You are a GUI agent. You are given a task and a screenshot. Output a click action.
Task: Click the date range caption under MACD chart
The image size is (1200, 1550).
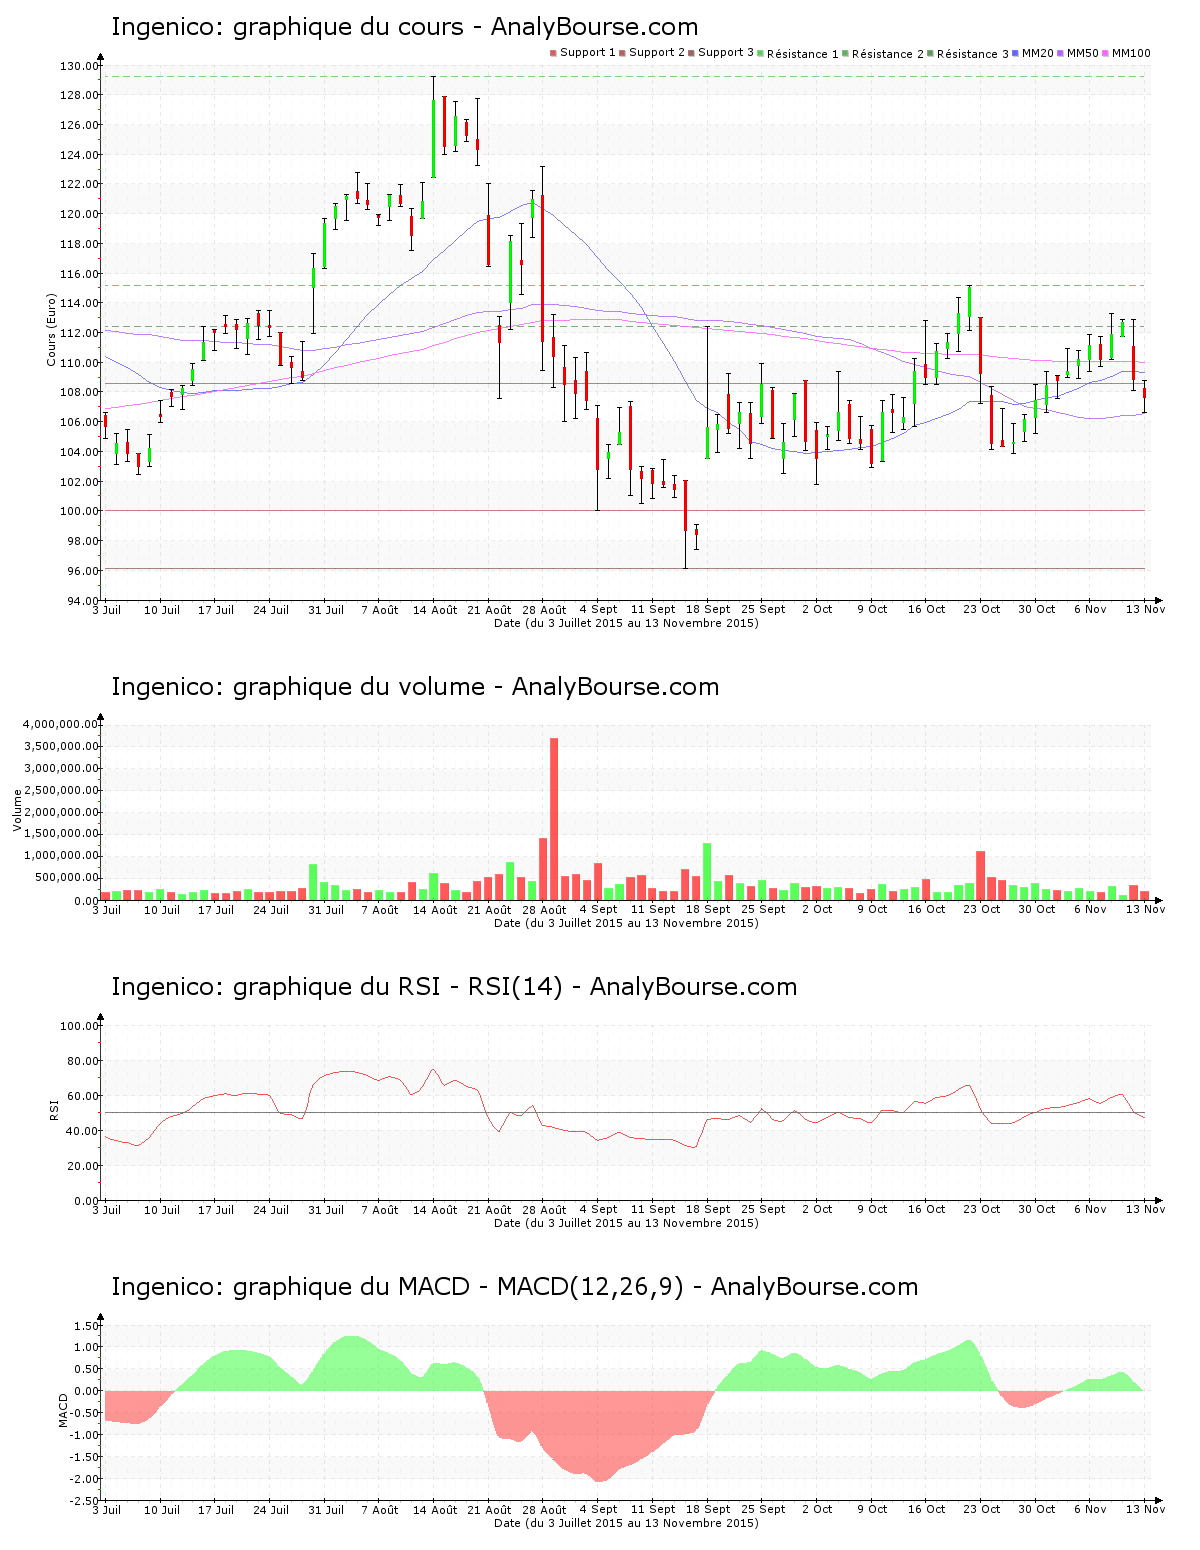click(x=626, y=1523)
